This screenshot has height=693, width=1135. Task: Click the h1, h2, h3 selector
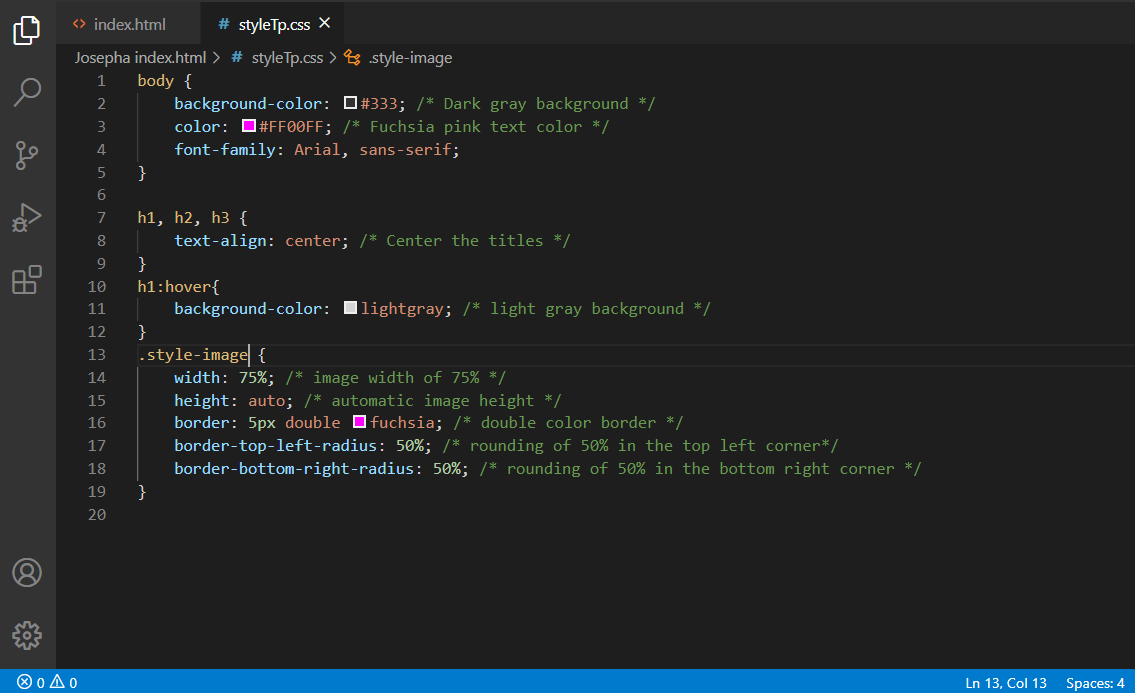pyautogui.click(x=183, y=218)
